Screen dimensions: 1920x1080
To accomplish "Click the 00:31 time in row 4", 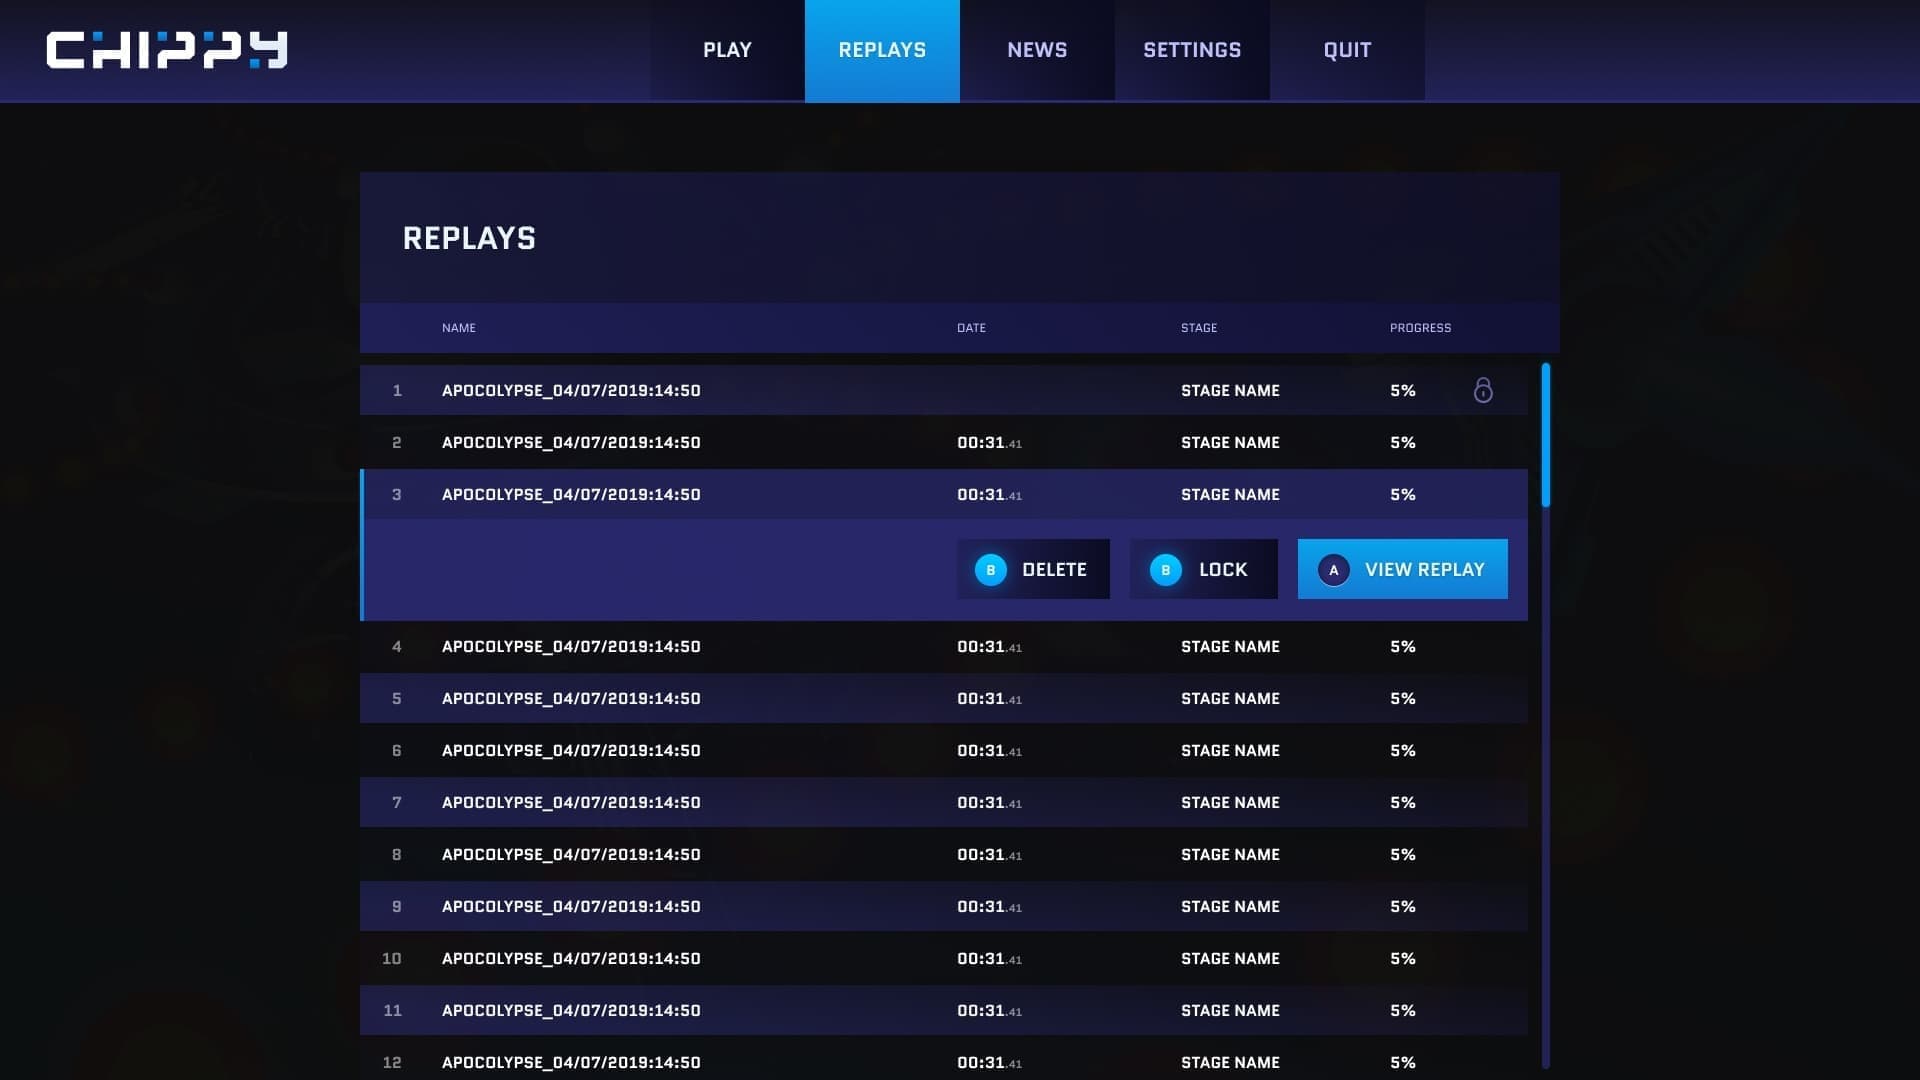I will (x=989, y=646).
